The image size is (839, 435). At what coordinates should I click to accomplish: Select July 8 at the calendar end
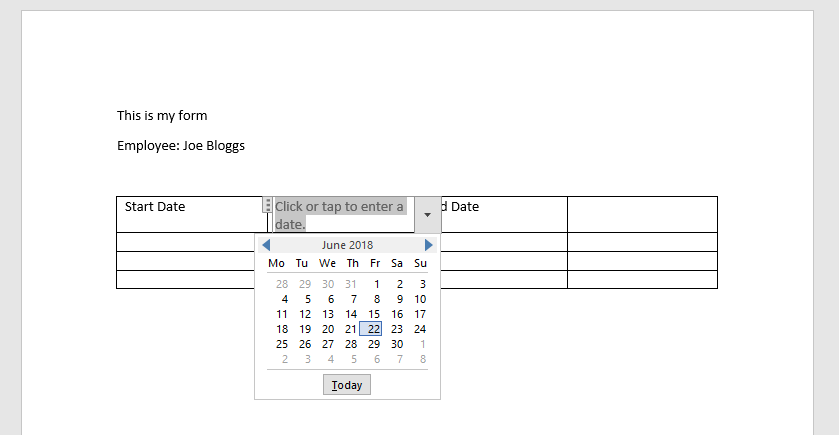coord(423,359)
